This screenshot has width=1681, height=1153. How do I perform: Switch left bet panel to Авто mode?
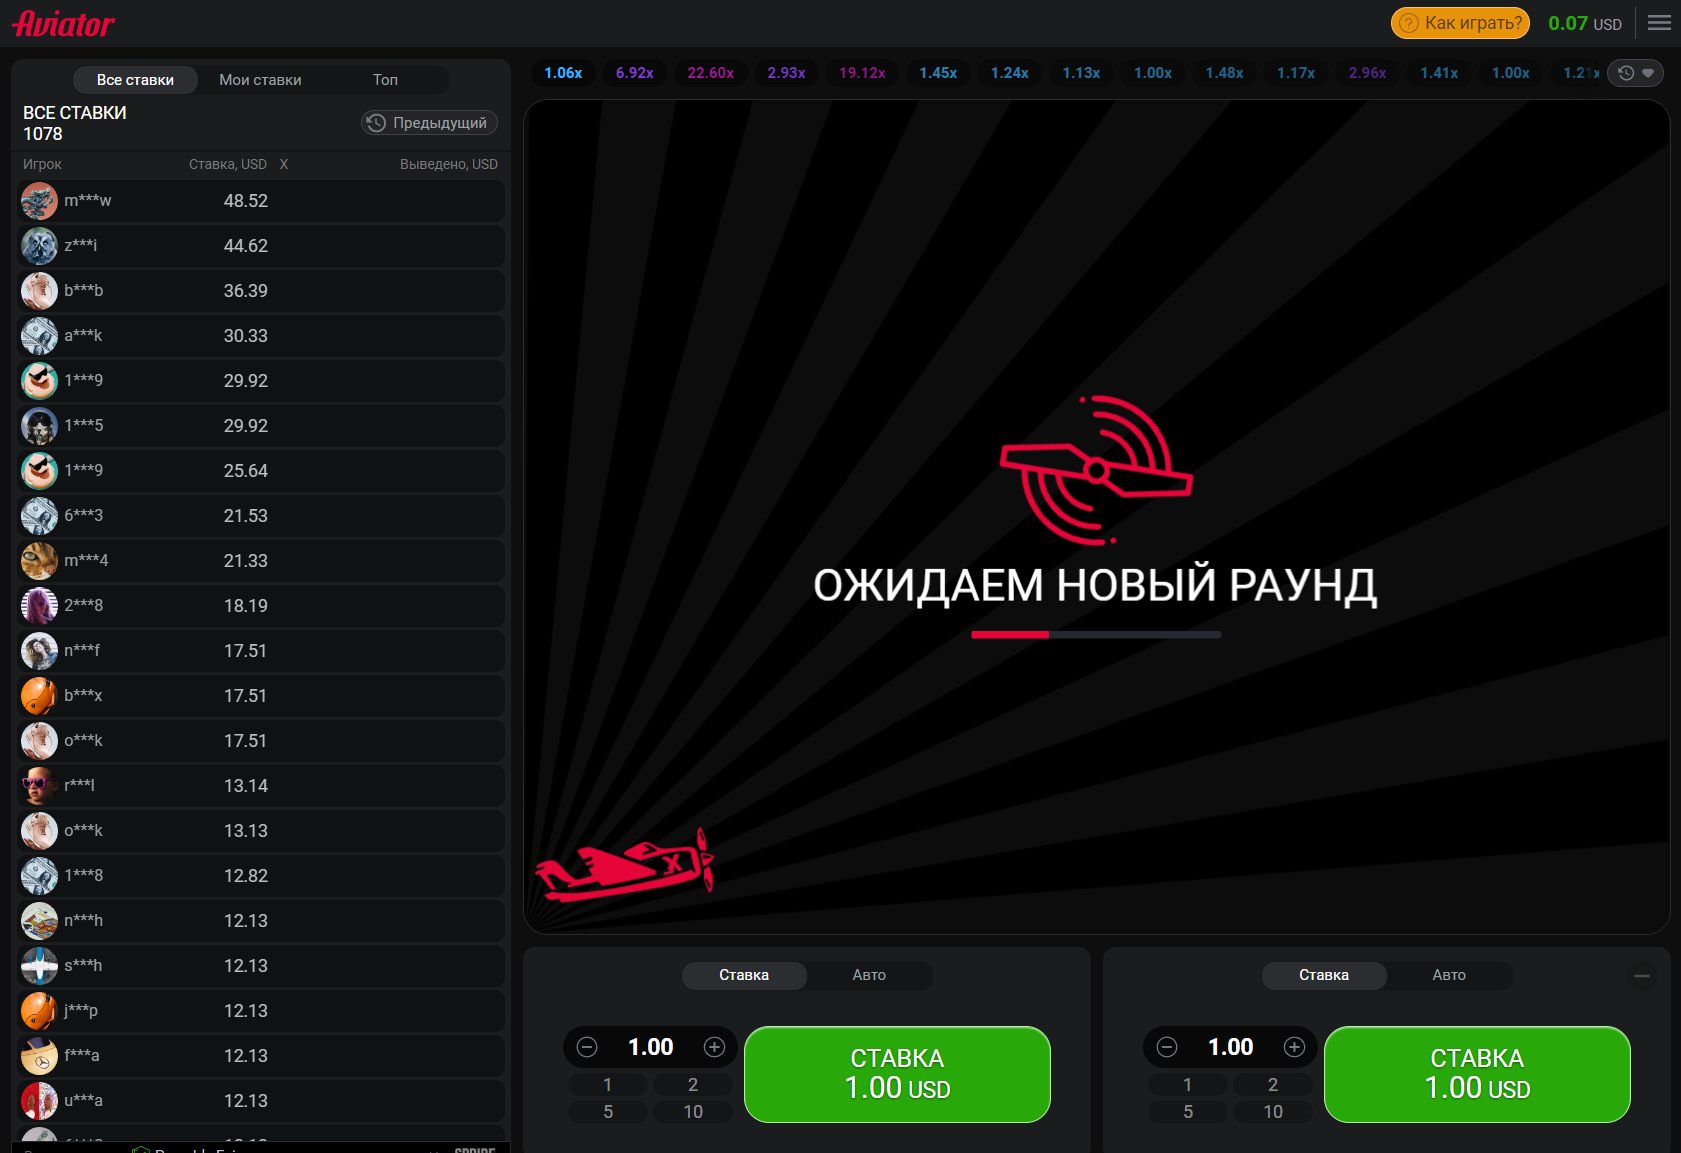point(868,975)
